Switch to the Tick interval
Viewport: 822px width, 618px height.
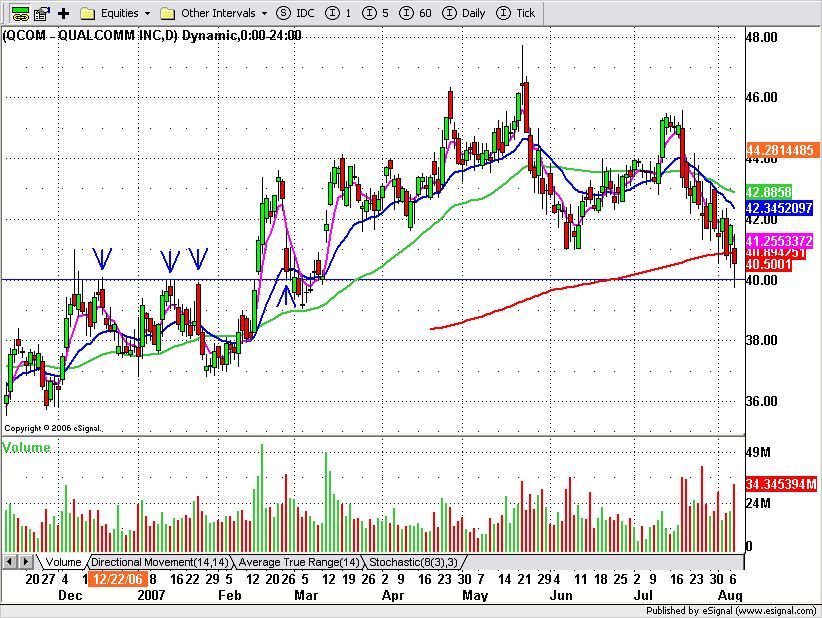click(x=515, y=13)
